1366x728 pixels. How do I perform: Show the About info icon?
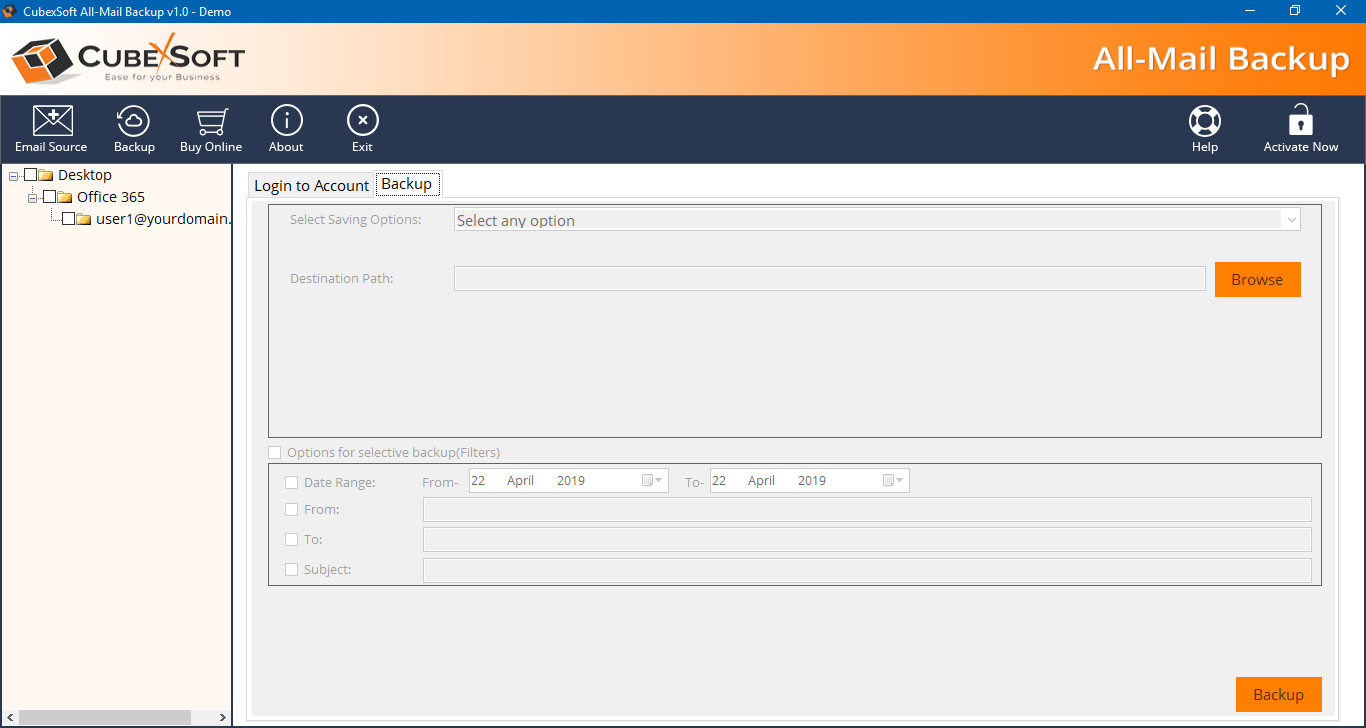286,121
